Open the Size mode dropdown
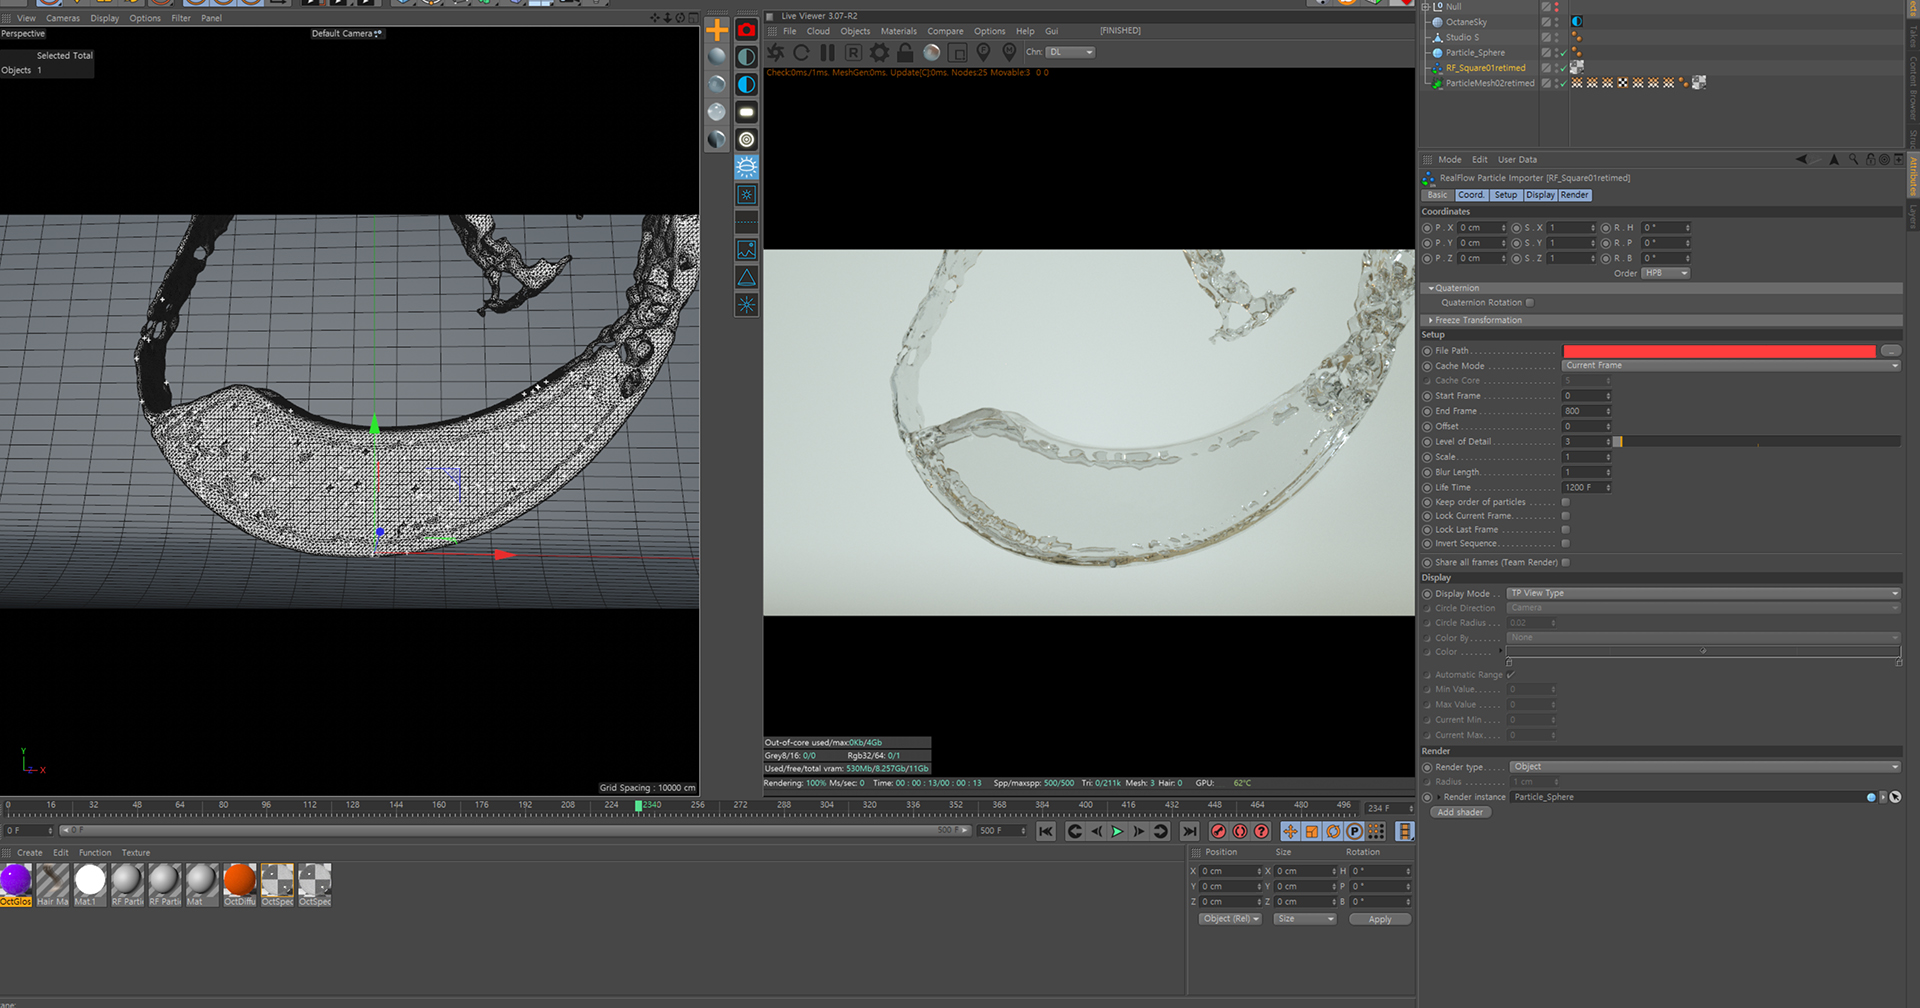The image size is (1920, 1008). point(1304,919)
